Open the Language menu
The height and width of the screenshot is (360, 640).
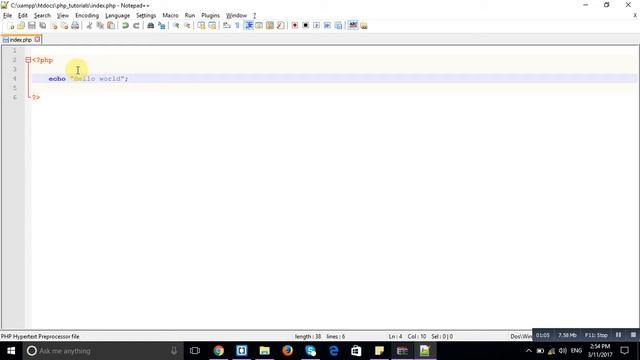(x=118, y=16)
